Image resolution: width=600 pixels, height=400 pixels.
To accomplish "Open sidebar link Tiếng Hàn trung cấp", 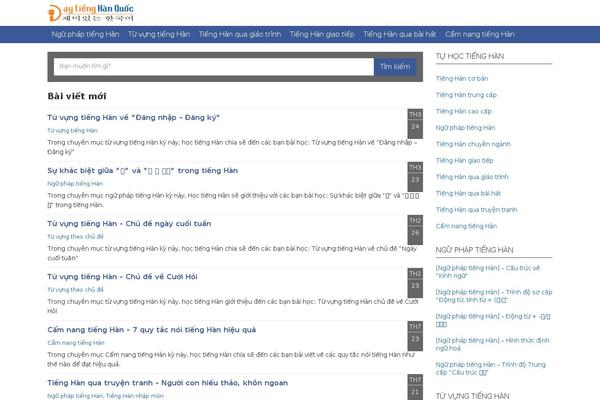I will (466, 95).
